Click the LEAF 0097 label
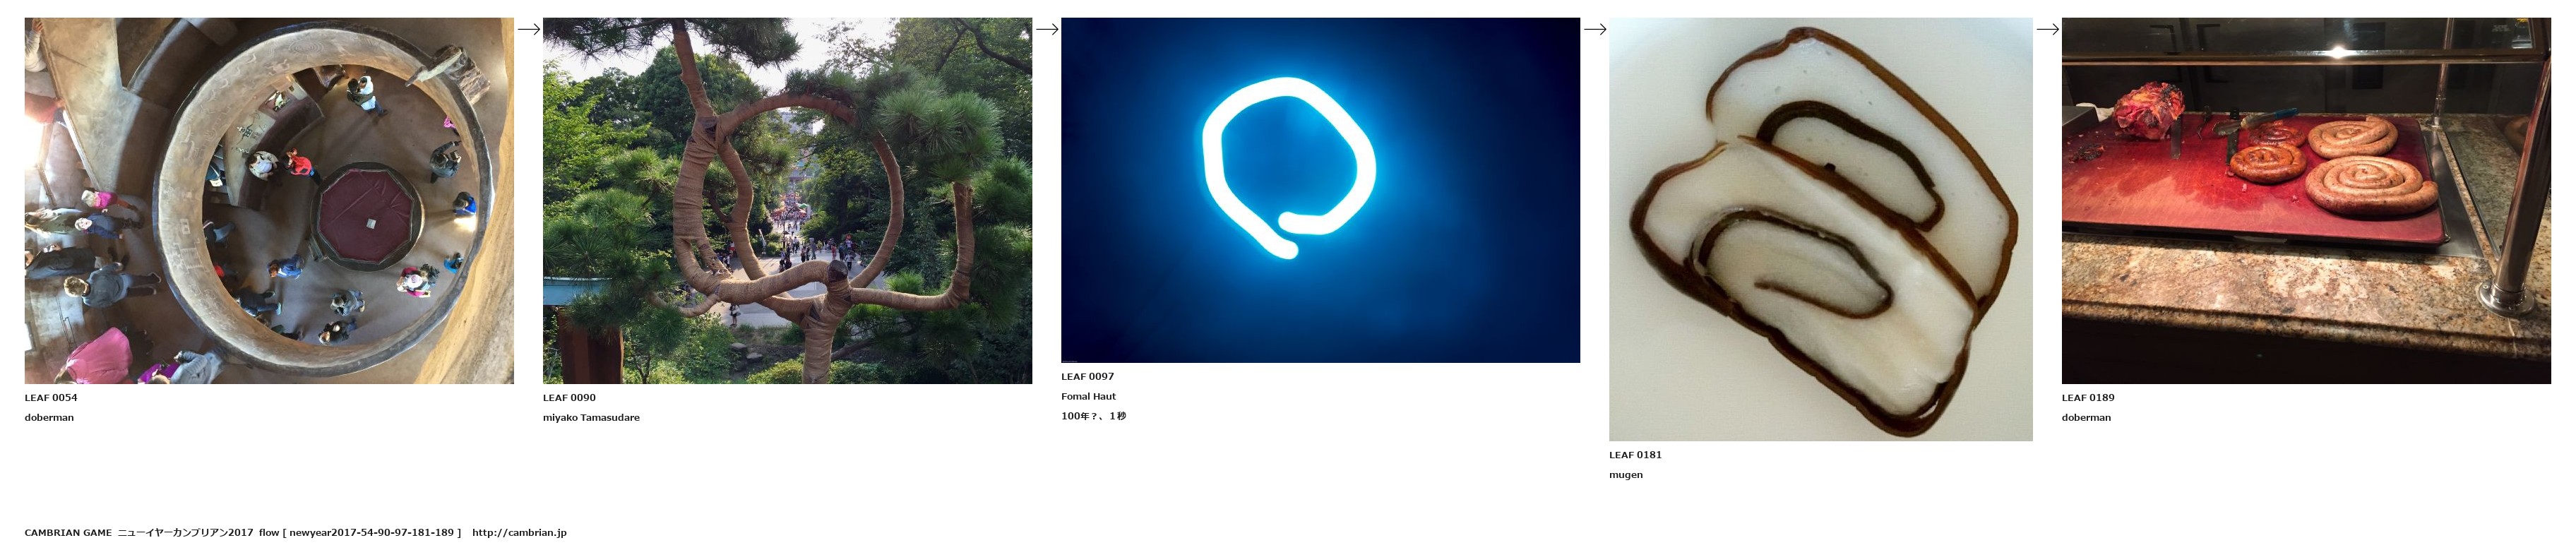Screen dimensions: 2576x550 coord(1087,377)
